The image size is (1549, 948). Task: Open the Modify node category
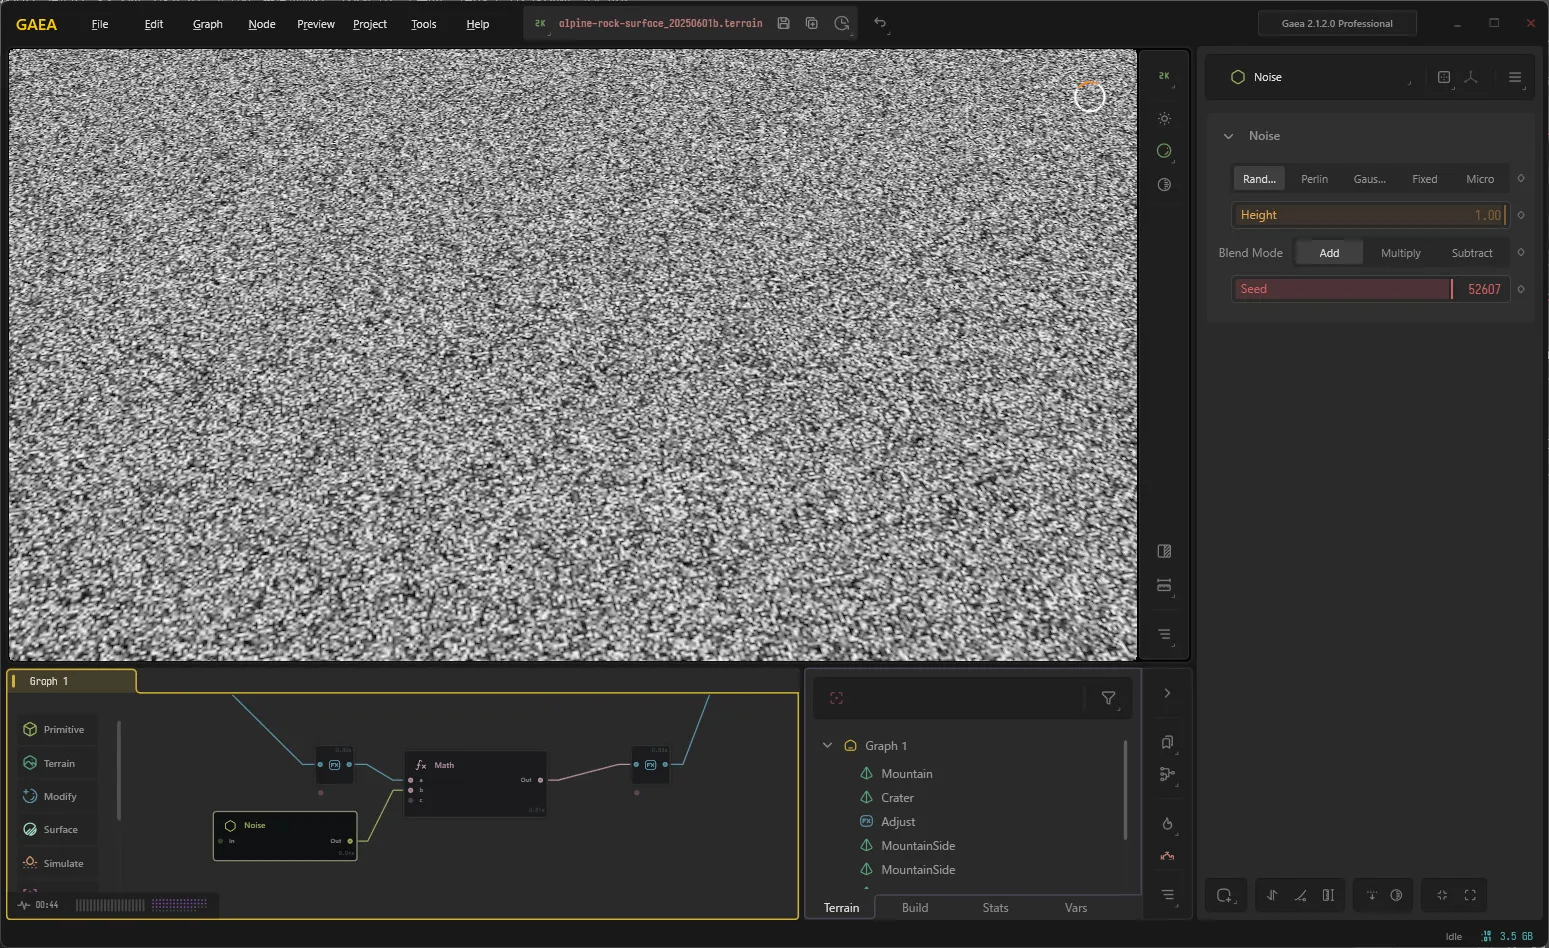55,797
